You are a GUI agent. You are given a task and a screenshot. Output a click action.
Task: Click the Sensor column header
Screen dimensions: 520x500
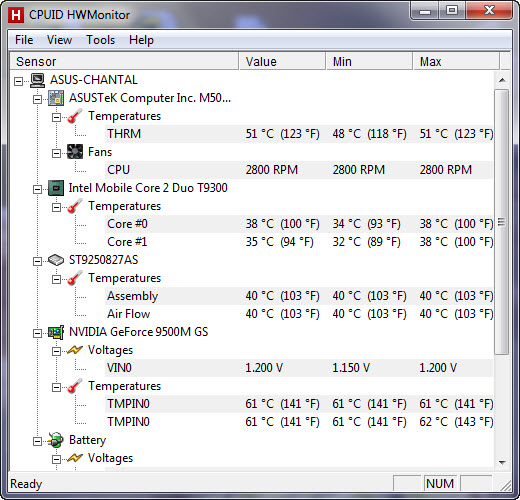(124, 61)
